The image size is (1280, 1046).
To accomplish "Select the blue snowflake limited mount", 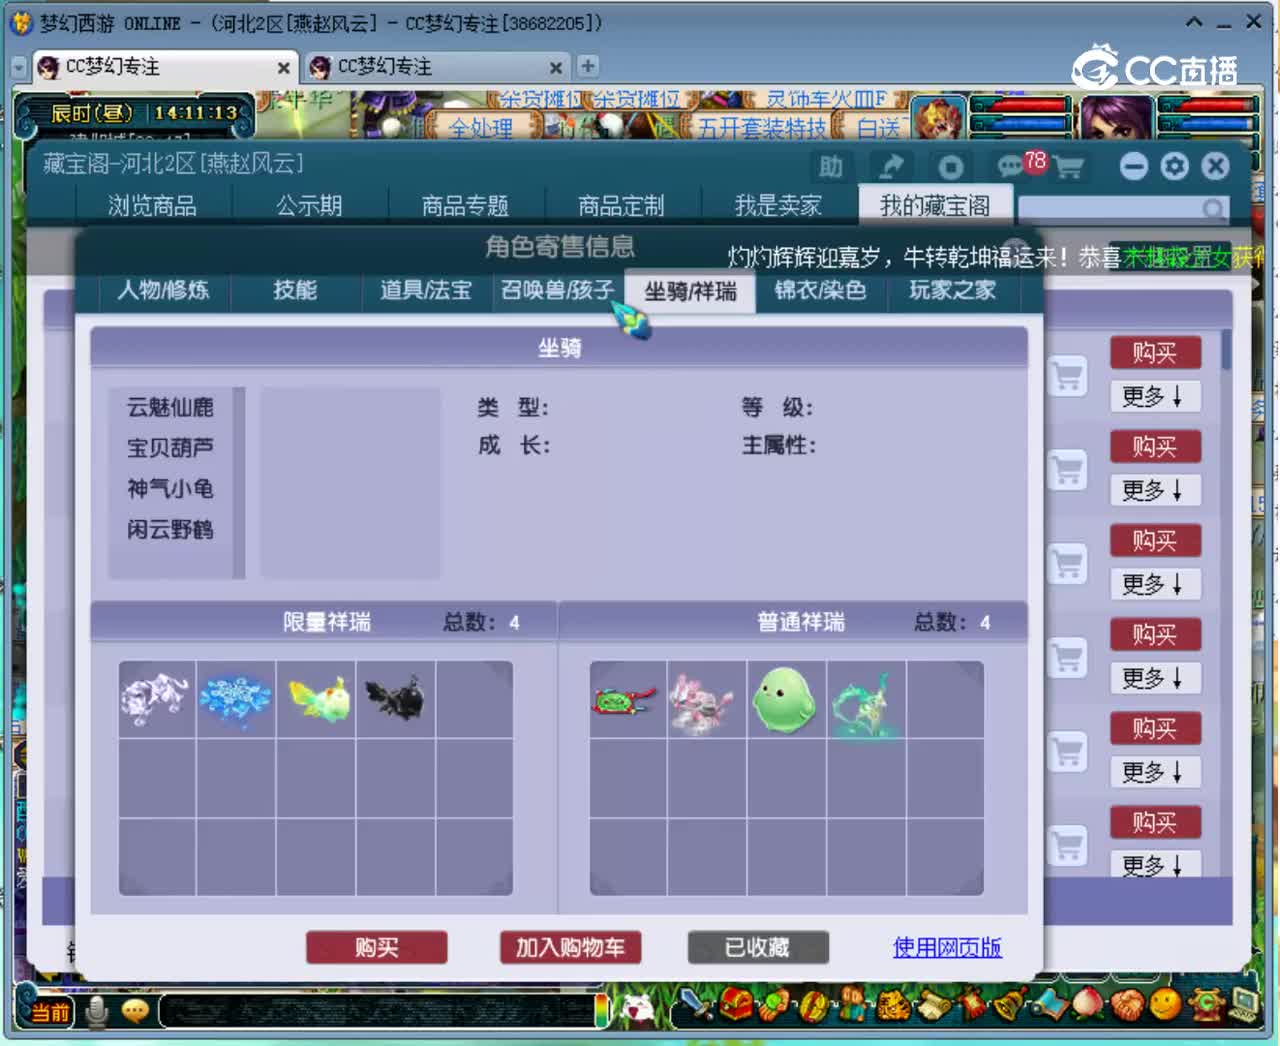I will coord(235,698).
